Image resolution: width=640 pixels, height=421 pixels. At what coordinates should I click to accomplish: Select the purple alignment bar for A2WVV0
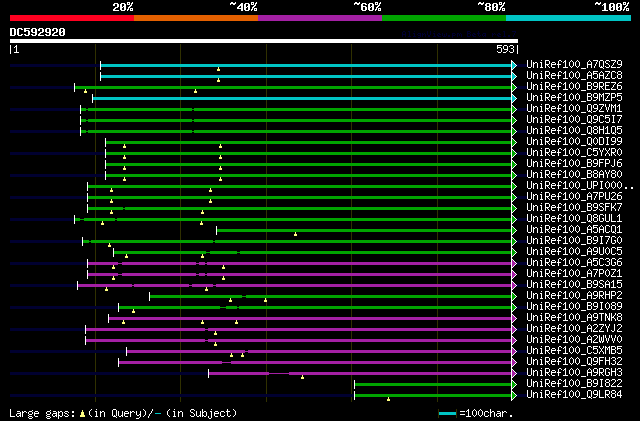coord(298,341)
